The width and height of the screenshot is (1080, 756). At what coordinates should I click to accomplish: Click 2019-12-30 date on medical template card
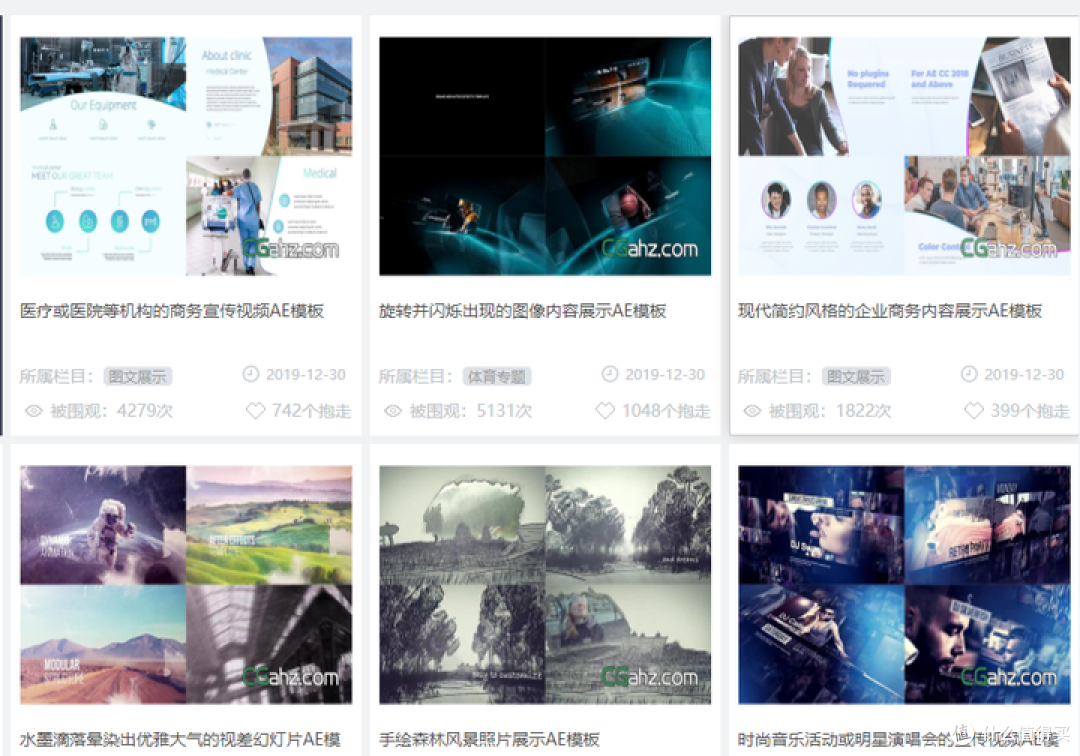(306, 375)
